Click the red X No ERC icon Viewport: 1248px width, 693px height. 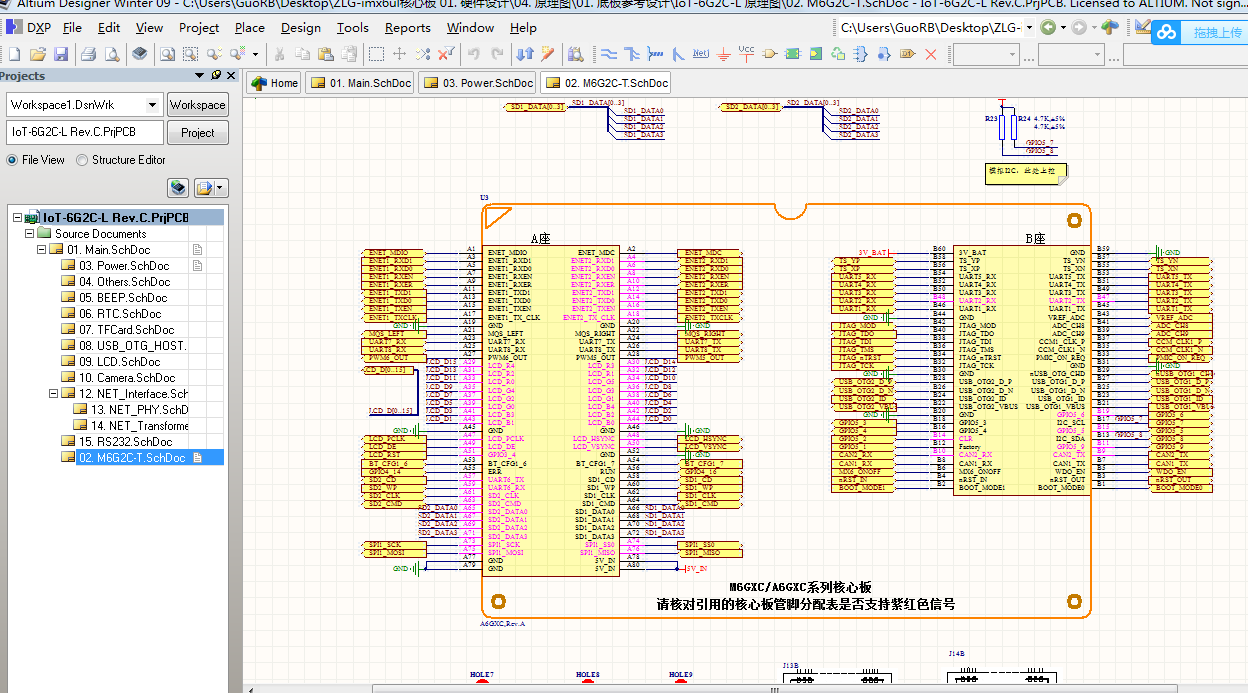click(930, 53)
